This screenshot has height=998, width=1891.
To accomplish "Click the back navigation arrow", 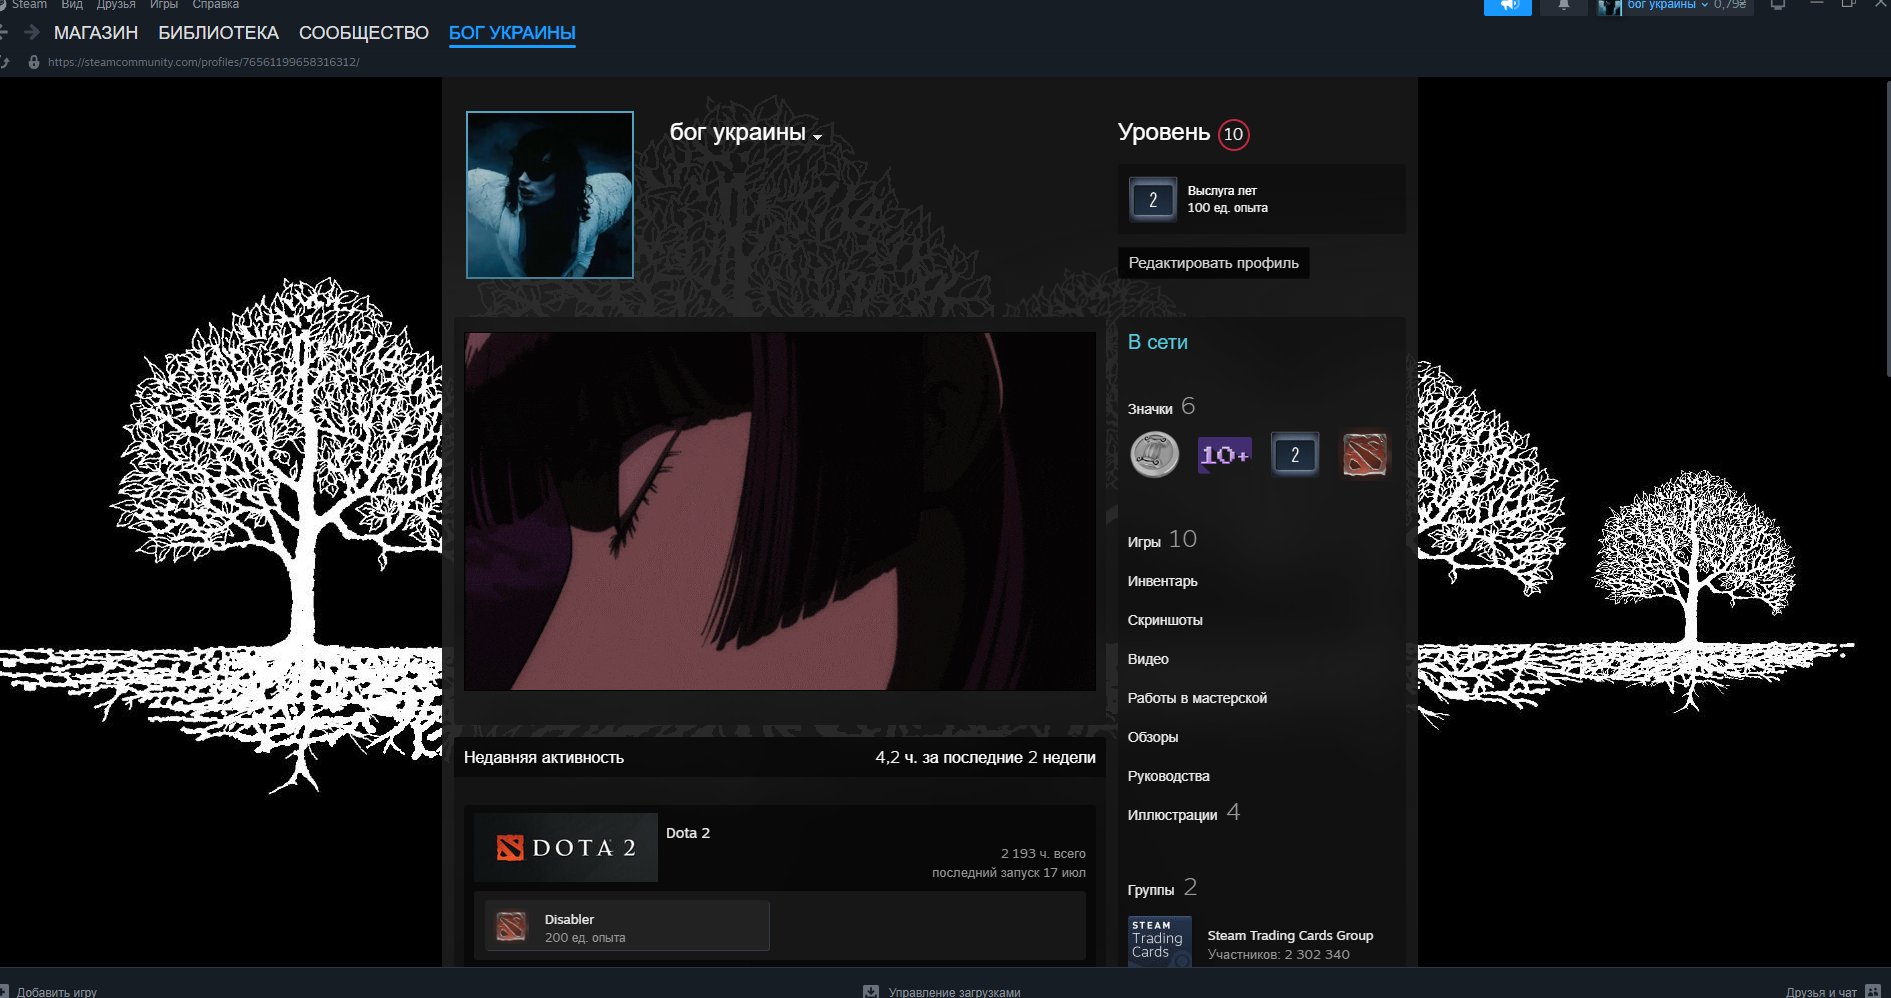I will click(4, 33).
